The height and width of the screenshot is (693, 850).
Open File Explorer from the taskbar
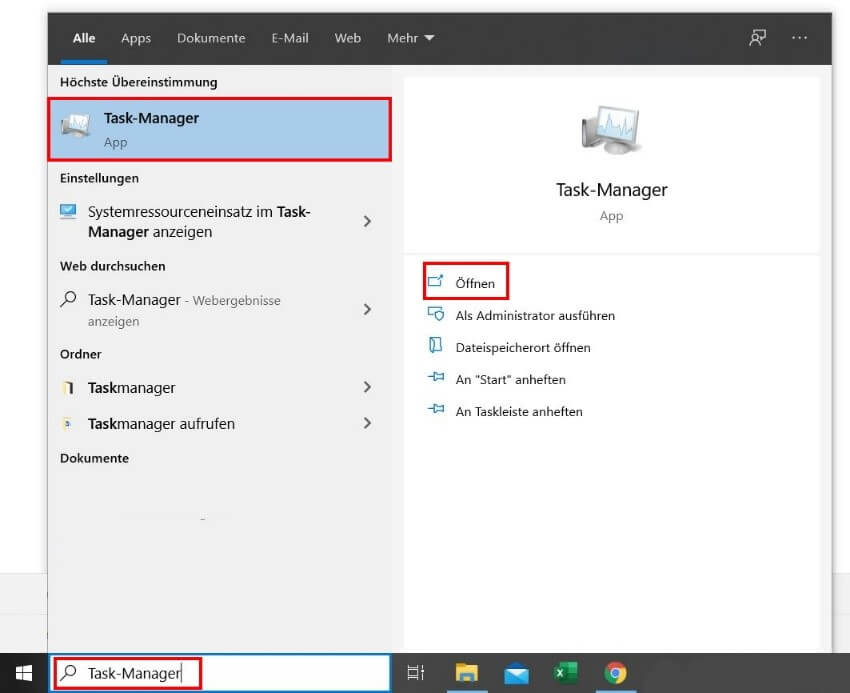pyautogui.click(x=466, y=673)
